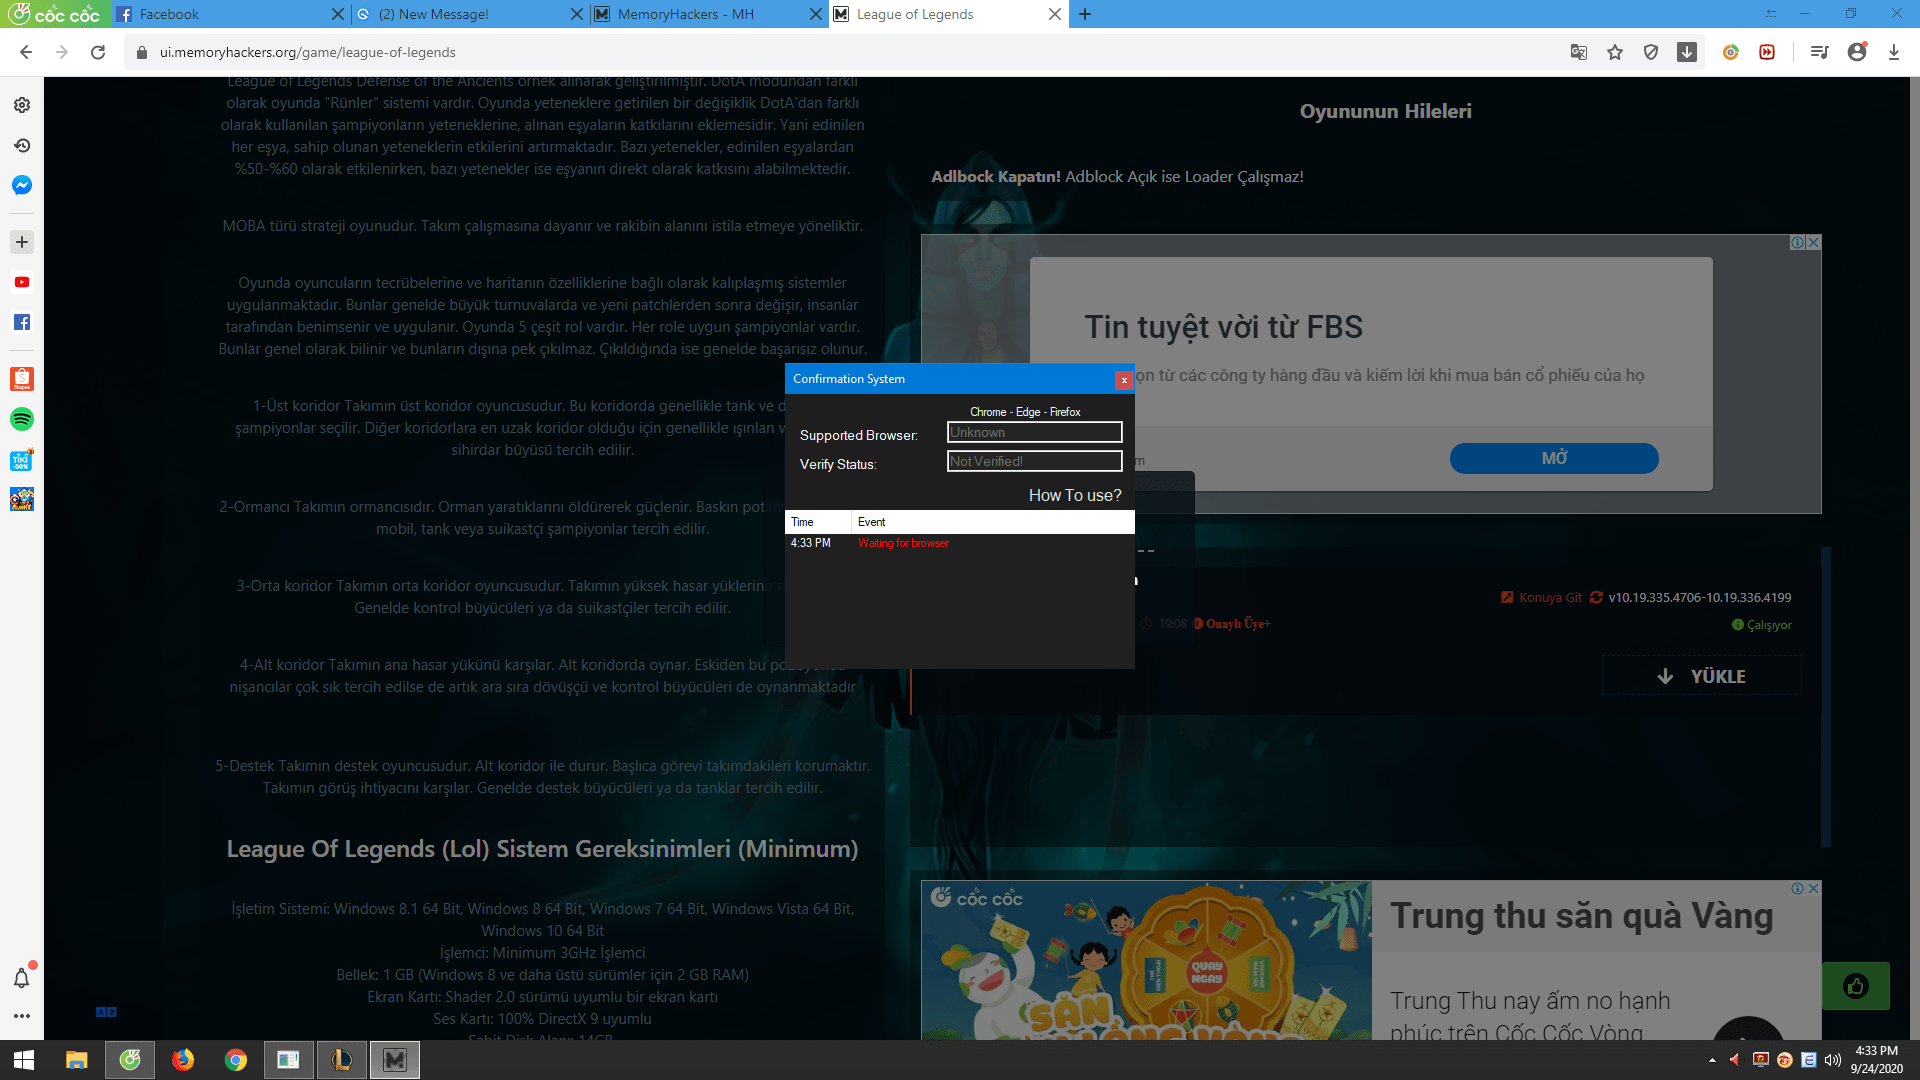Close the Confirmation System dialog
The height and width of the screenshot is (1080, 1920).
point(1124,380)
